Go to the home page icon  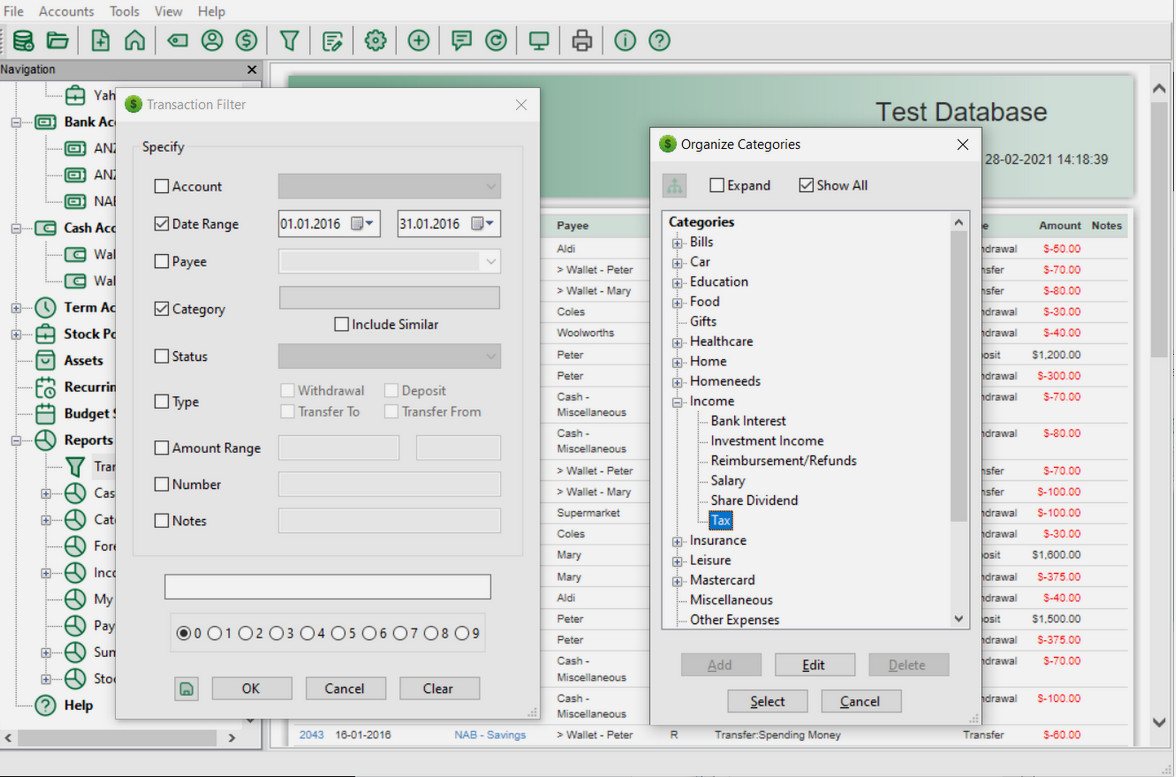coord(135,40)
